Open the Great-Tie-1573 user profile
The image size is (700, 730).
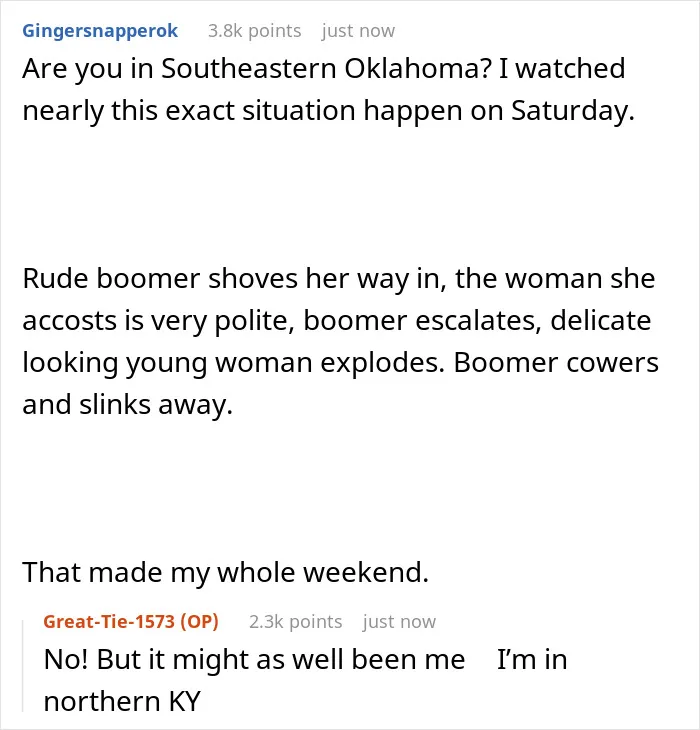[111, 622]
